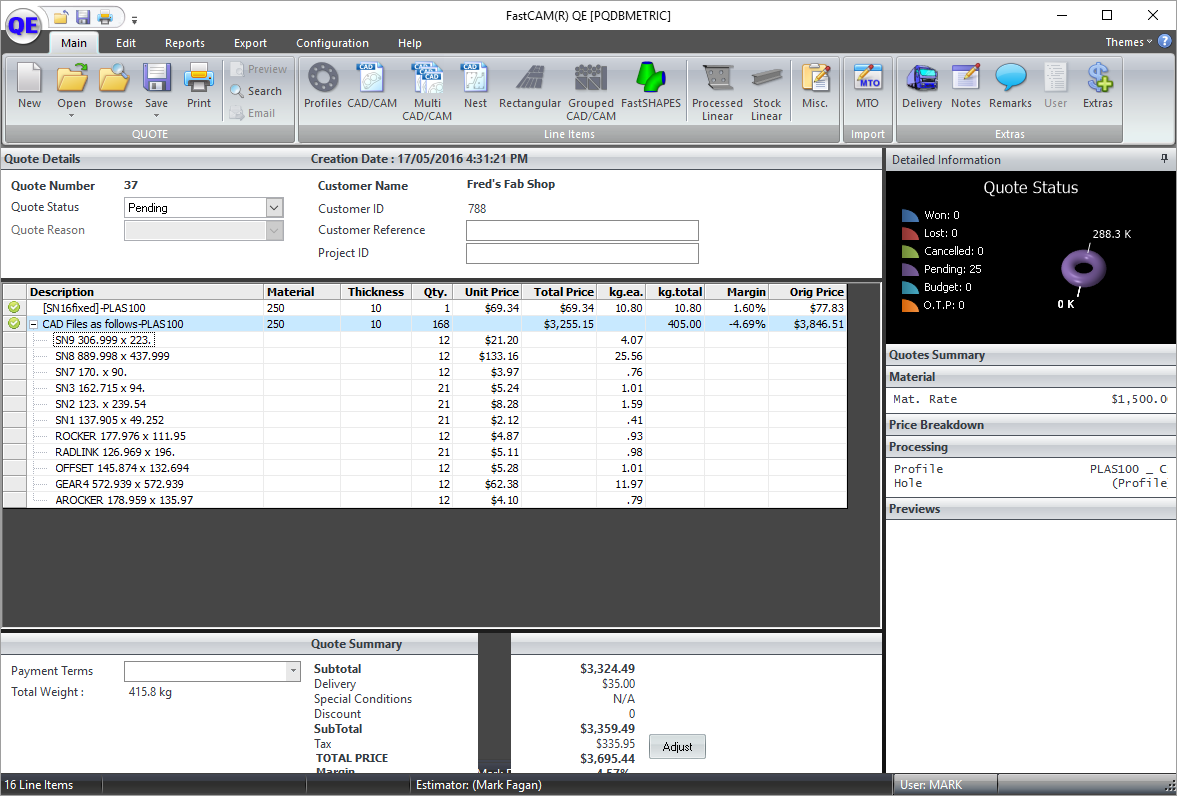This screenshot has height=796, width=1177.
Task: Pin the Detailed Information panel
Action: coord(1164,158)
